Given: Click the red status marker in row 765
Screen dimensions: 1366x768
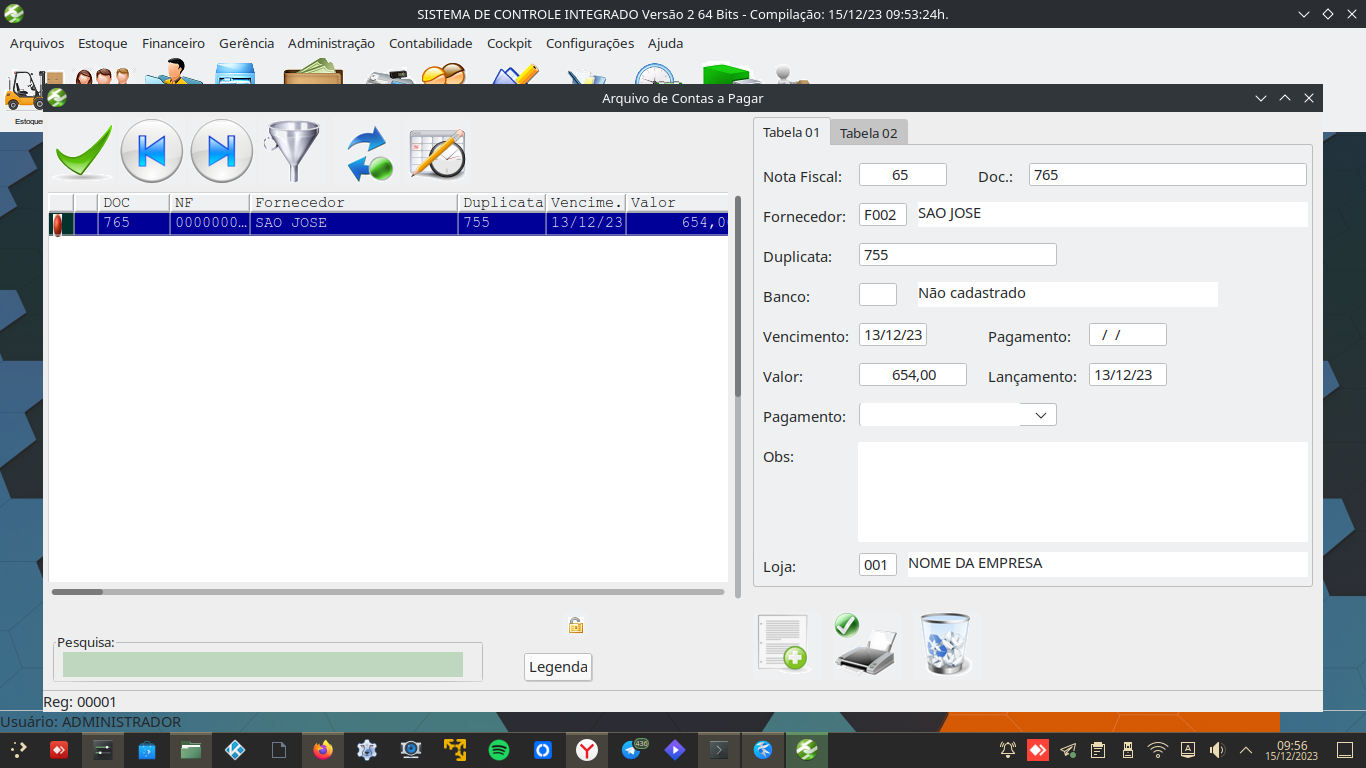Looking at the screenshot, I should click(x=58, y=223).
